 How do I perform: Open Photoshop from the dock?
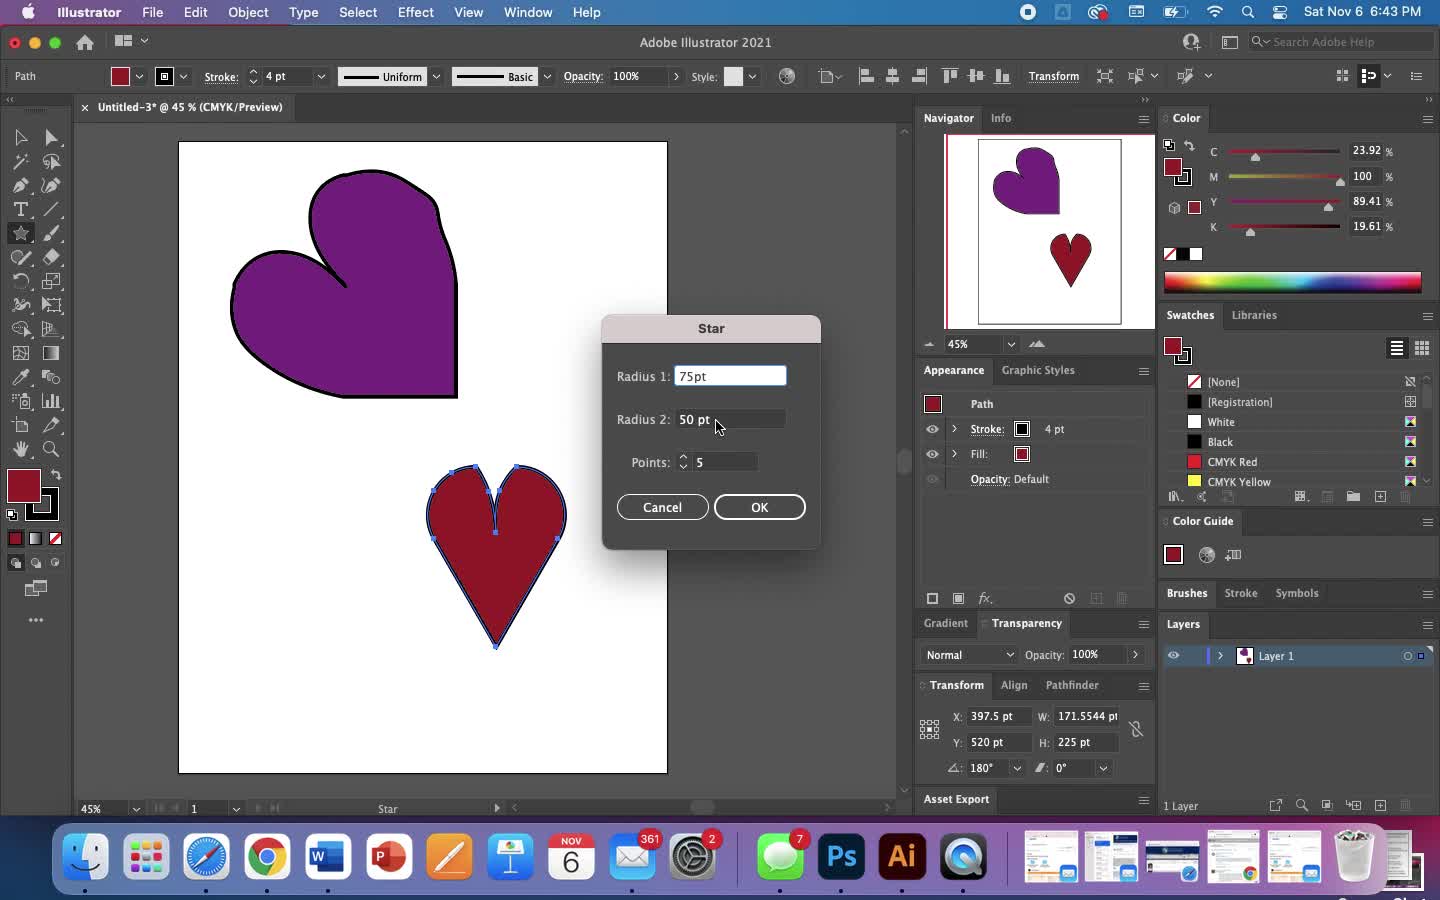pos(841,857)
